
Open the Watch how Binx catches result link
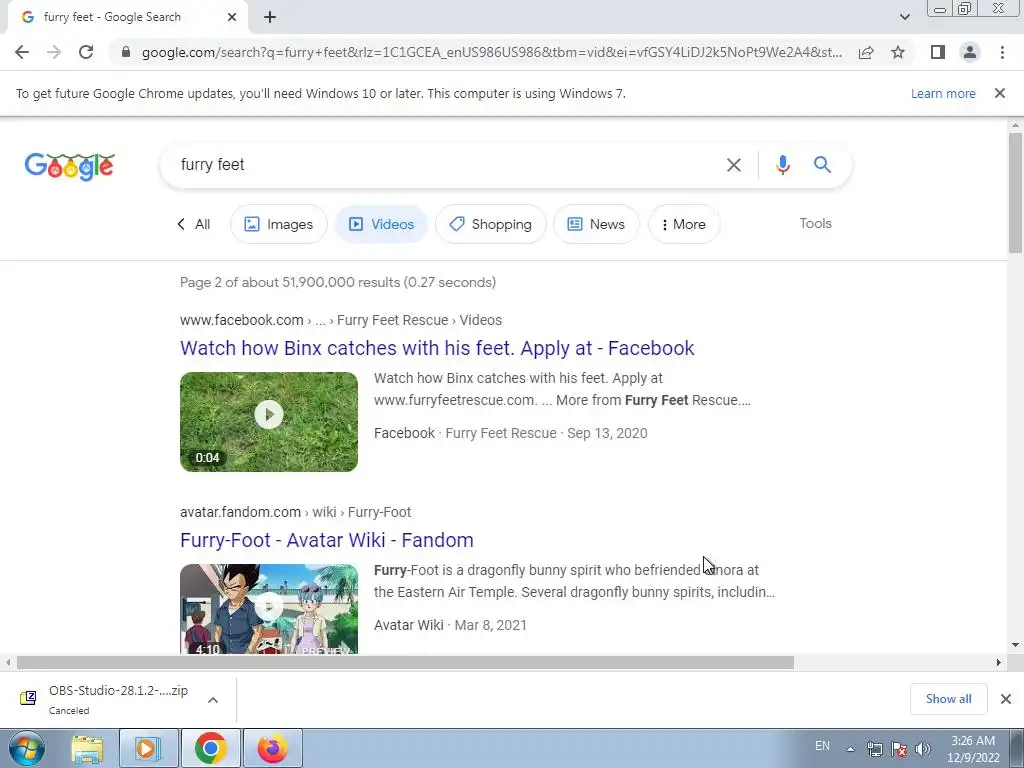(437, 348)
